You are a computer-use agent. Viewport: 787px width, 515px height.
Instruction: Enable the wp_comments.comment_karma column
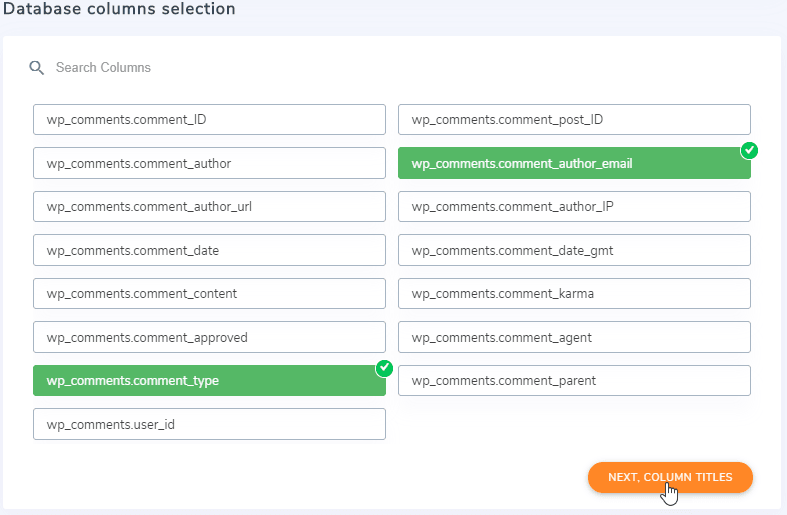click(574, 294)
